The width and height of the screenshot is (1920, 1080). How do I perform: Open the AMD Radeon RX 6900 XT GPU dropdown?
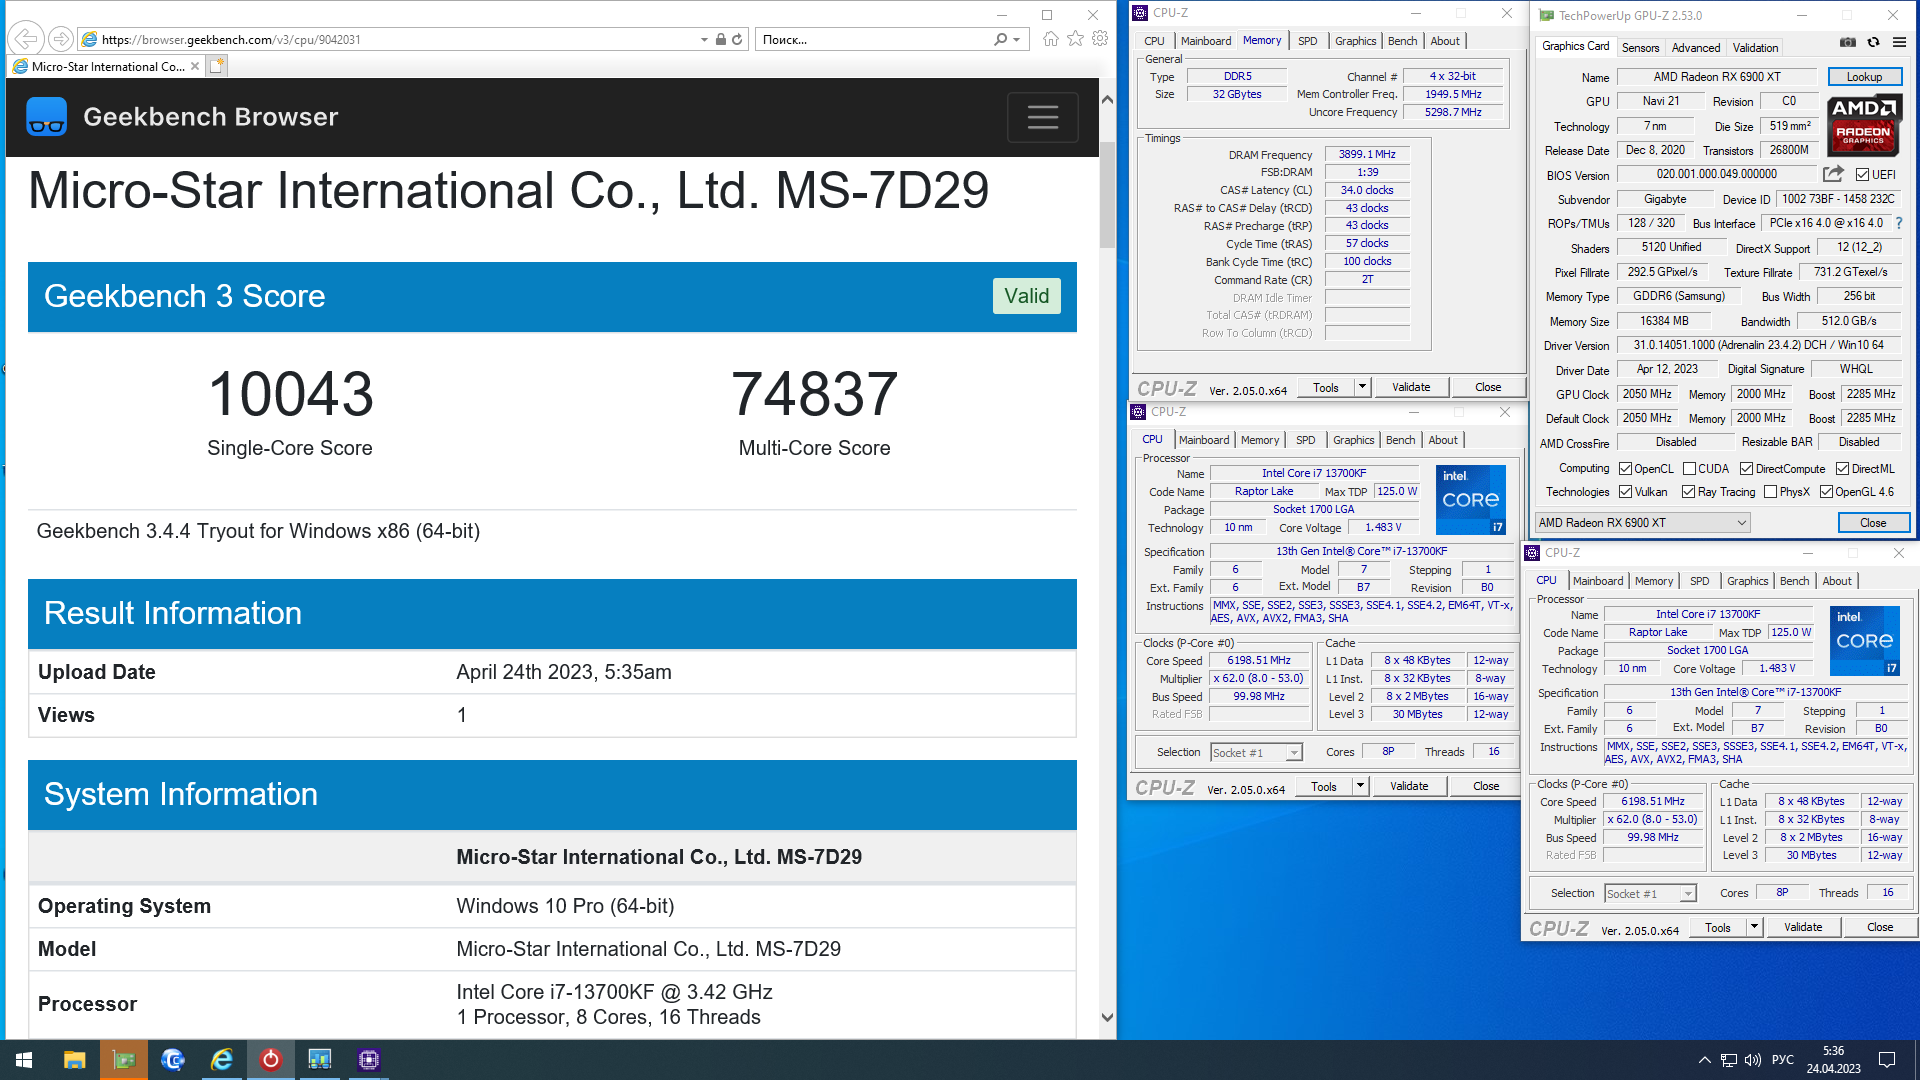pyautogui.click(x=1642, y=523)
